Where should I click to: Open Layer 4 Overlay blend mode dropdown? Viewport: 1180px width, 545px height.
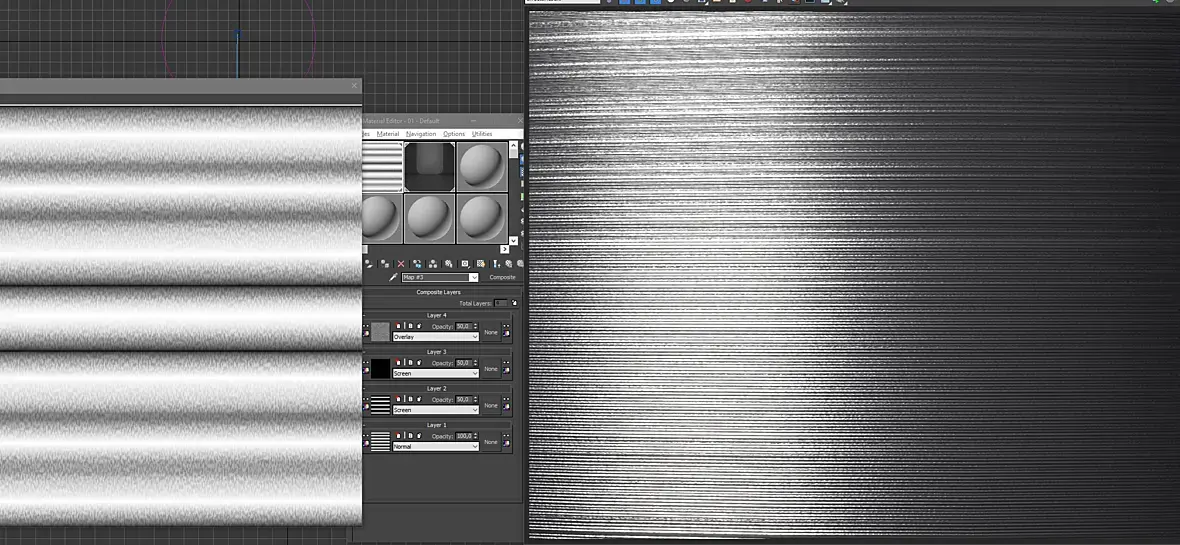coord(436,337)
